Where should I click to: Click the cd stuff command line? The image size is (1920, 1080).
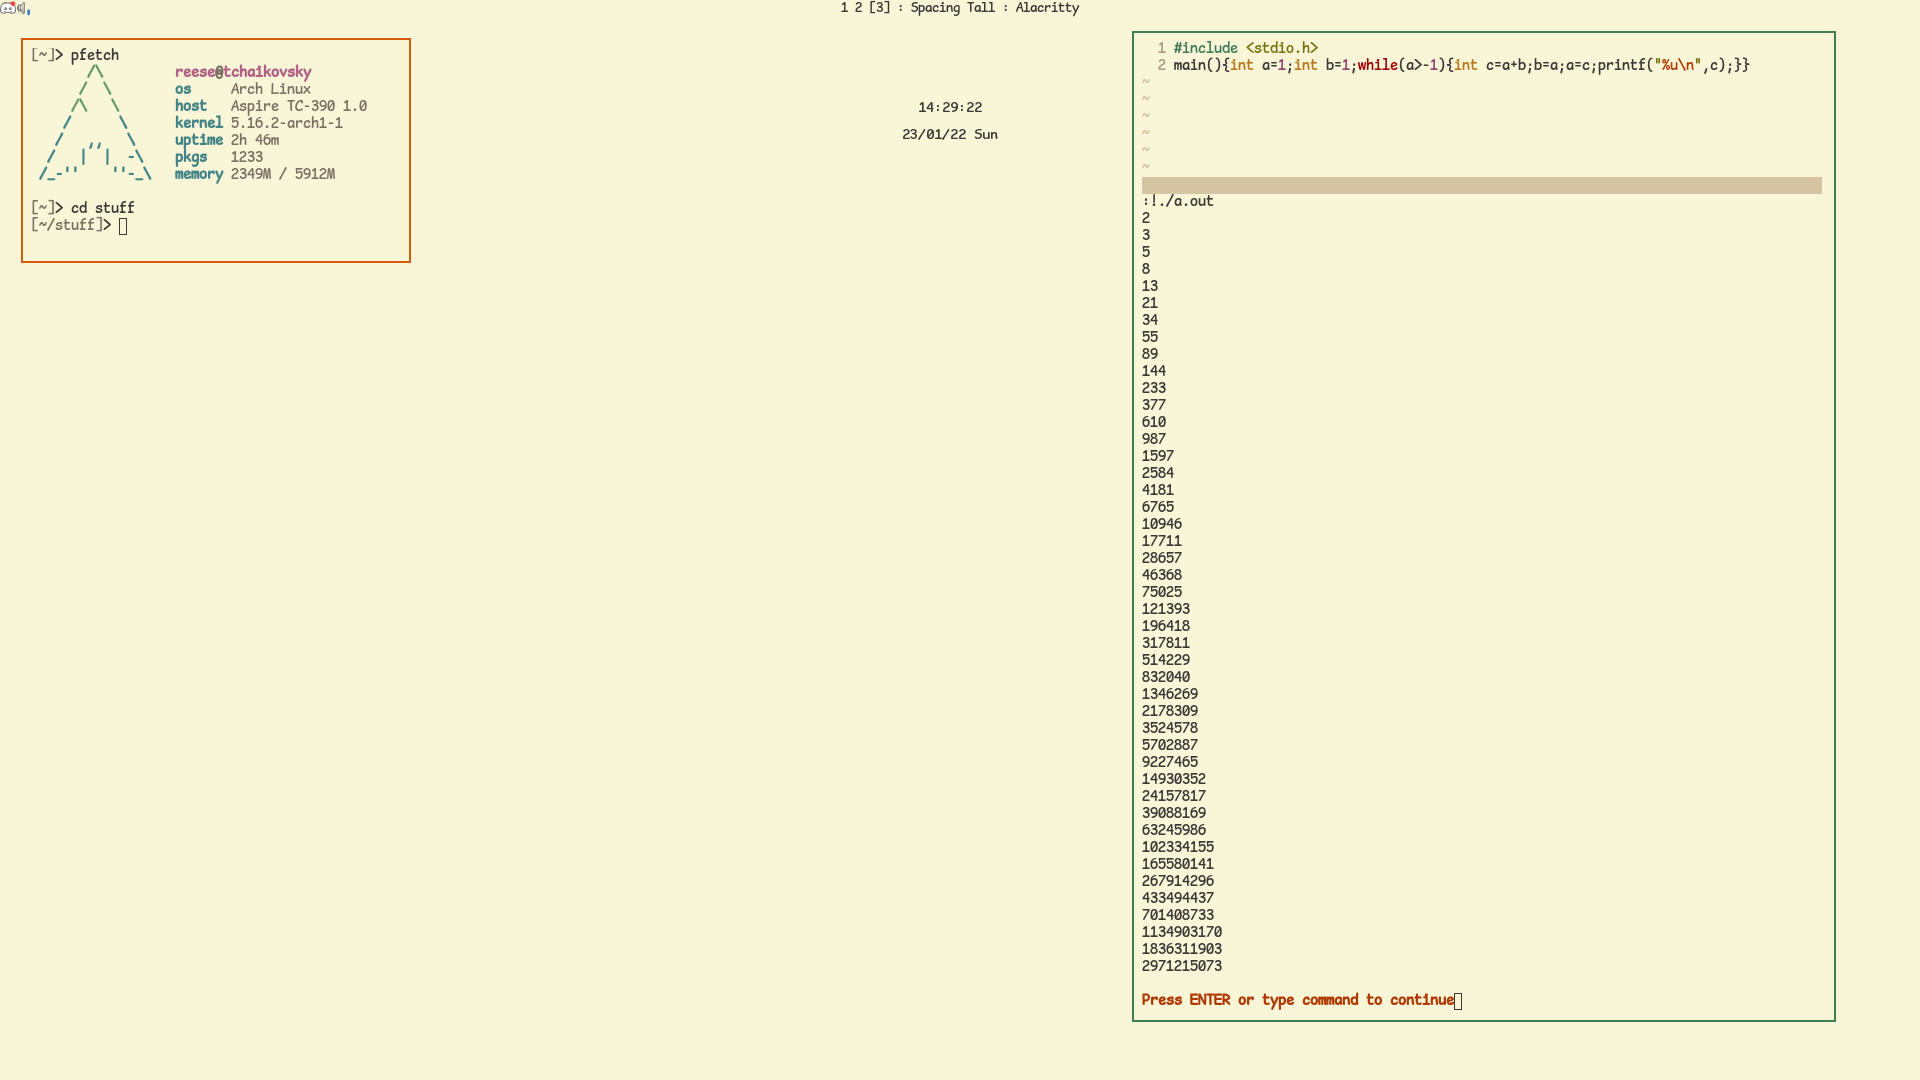(x=102, y=208)
